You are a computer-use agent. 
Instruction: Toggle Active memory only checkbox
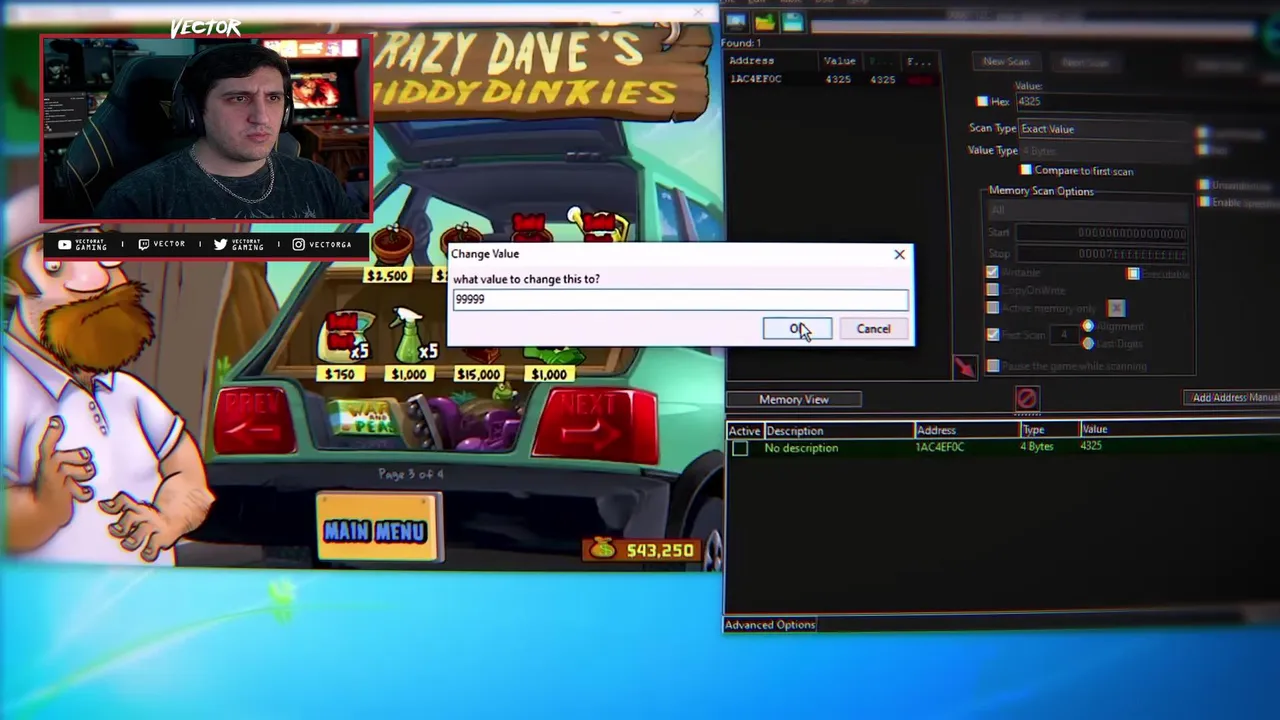coord(992,308)
